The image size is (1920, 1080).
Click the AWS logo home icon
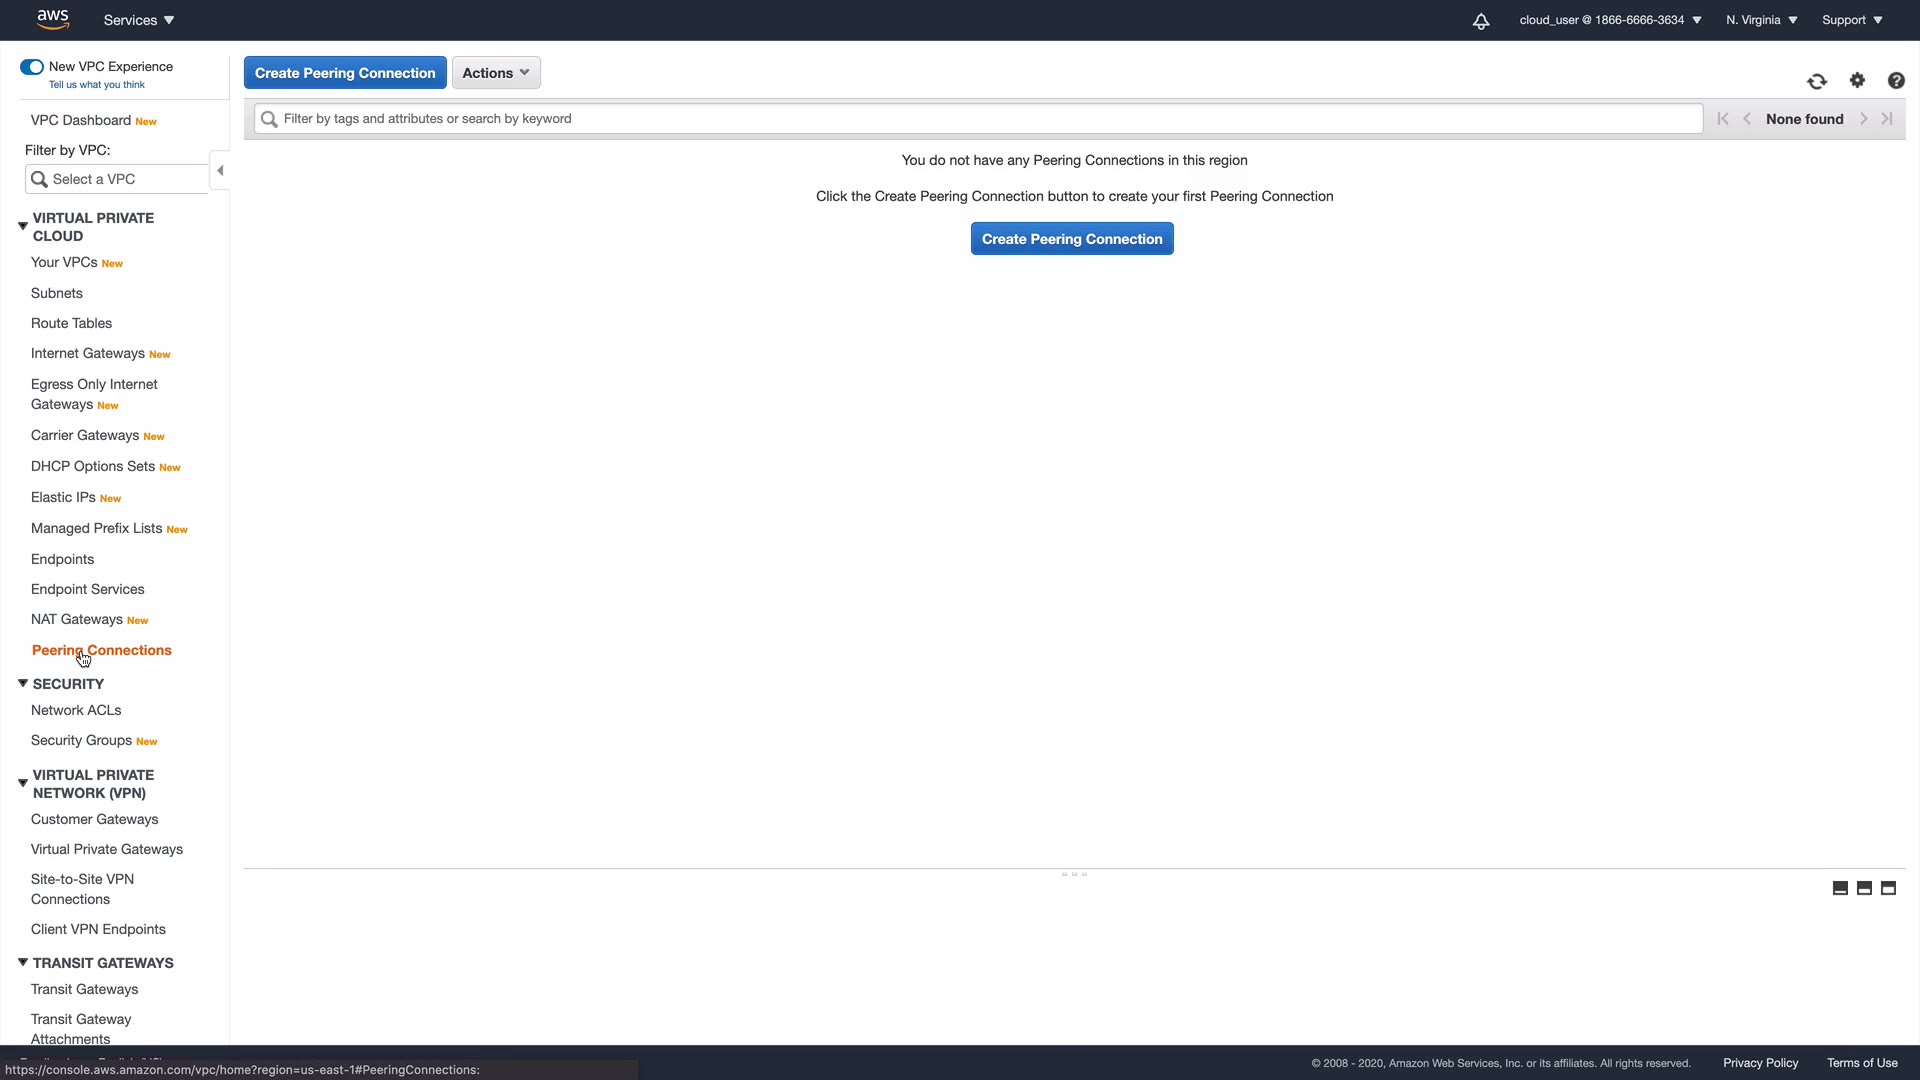click(x=53, y=19)
